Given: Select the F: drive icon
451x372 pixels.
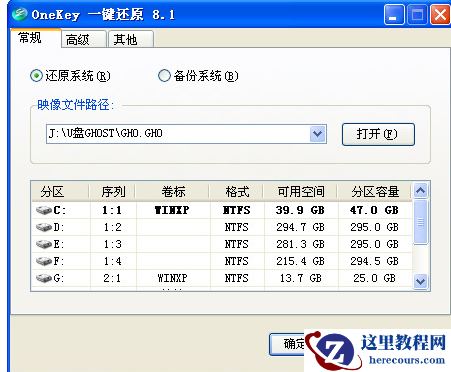Looking at the screenshot, I should [x=44, y=261].
